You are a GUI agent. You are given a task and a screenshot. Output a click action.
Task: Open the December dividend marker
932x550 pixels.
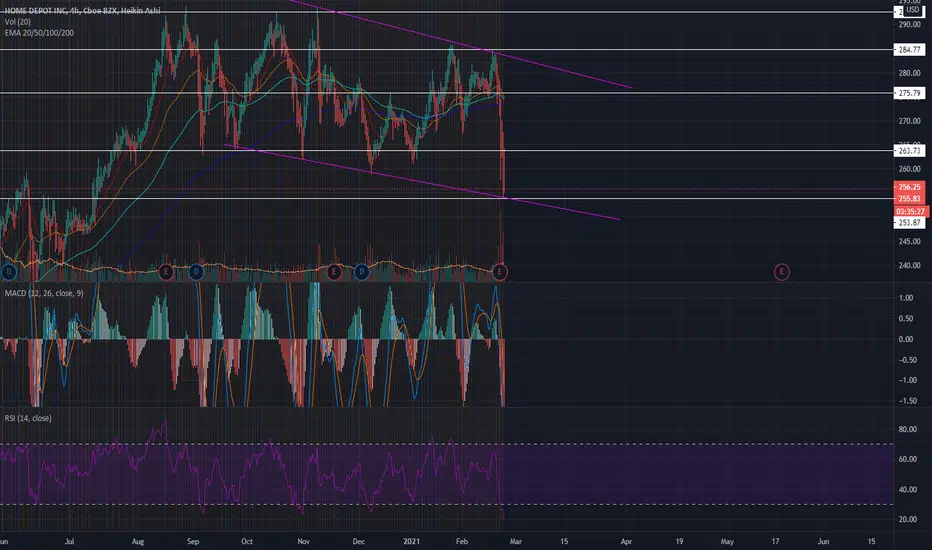click(361, 272)
